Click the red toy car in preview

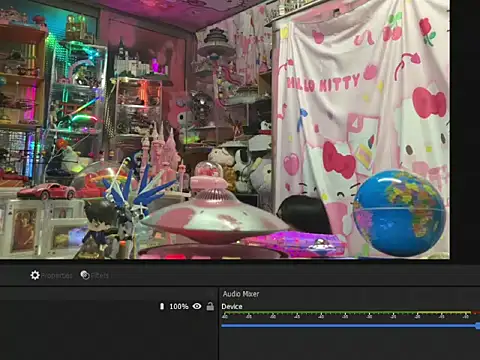pos(47,191)
